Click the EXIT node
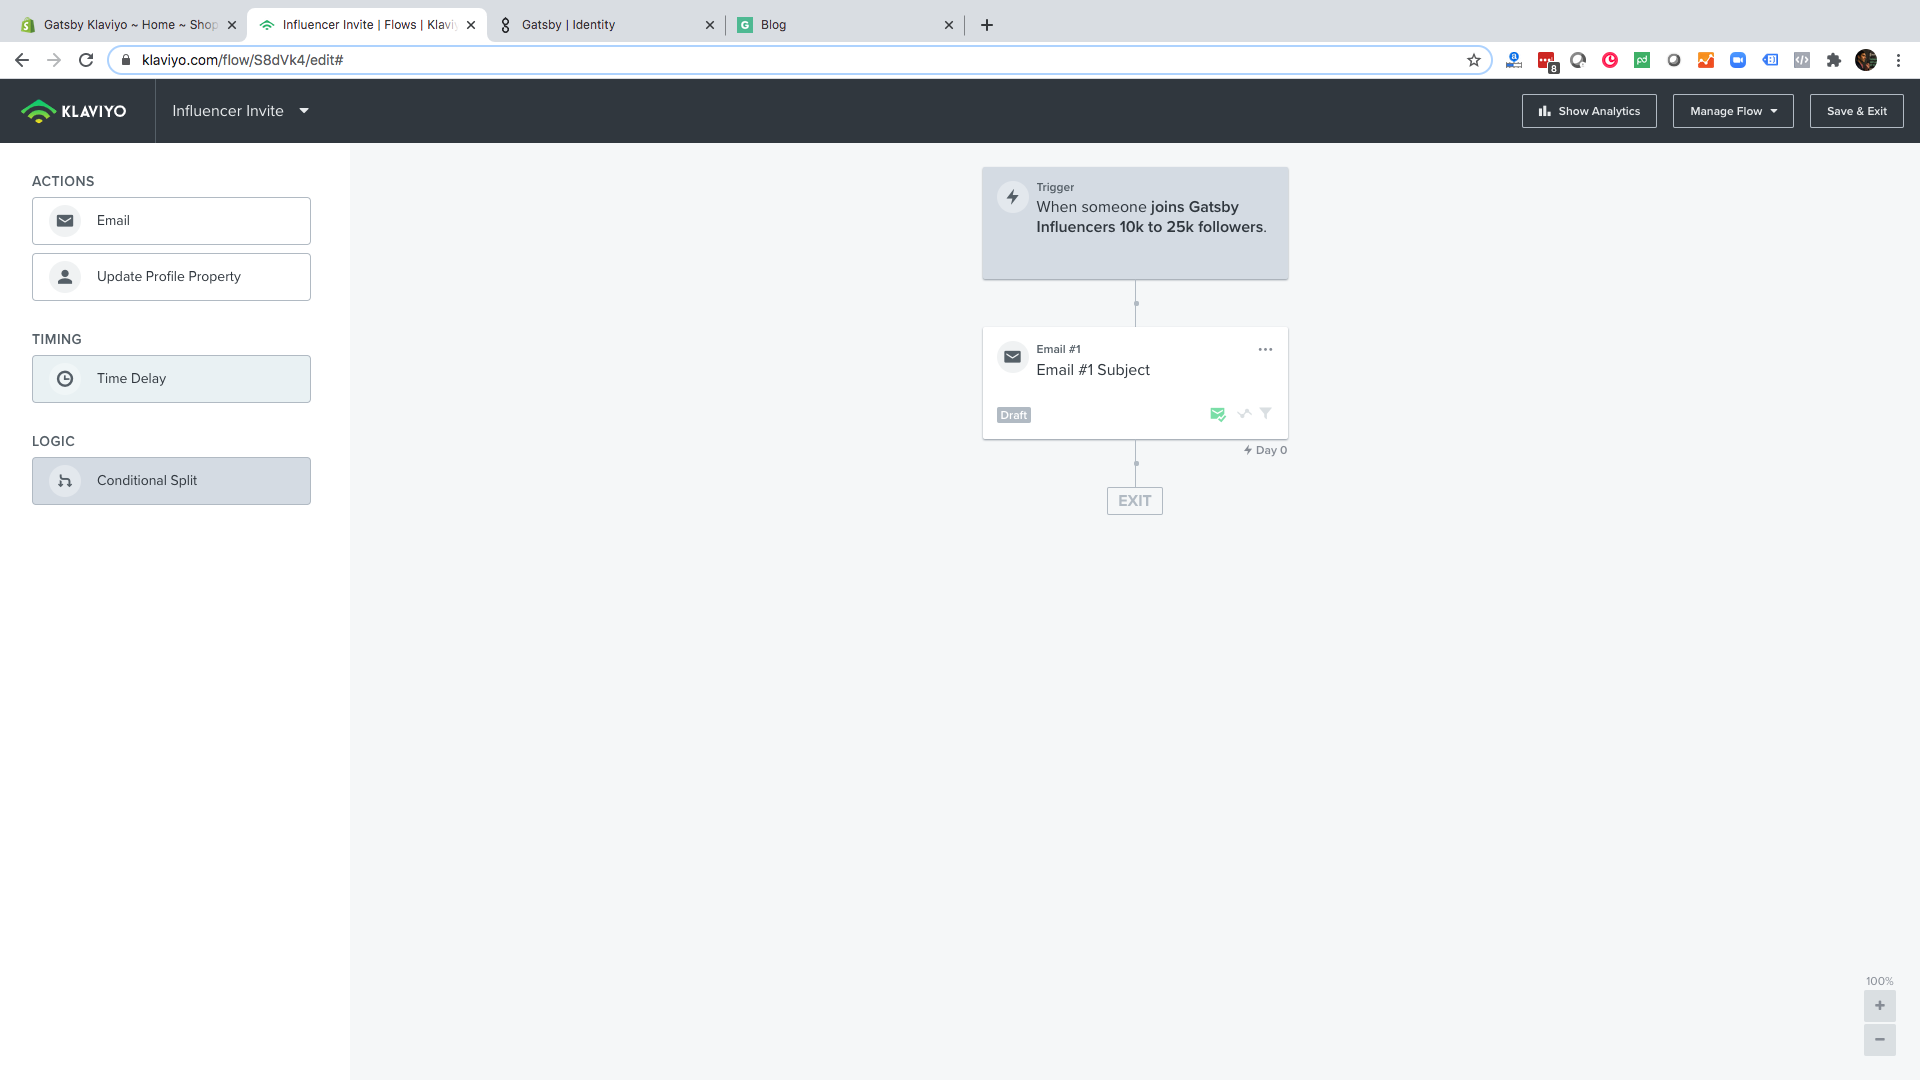1920x1080 pixels. tap(1134, 501)
